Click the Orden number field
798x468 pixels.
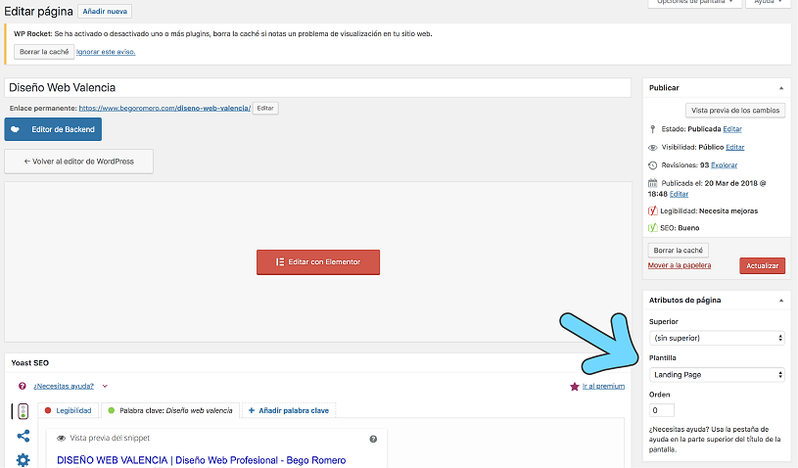(662, 410)
